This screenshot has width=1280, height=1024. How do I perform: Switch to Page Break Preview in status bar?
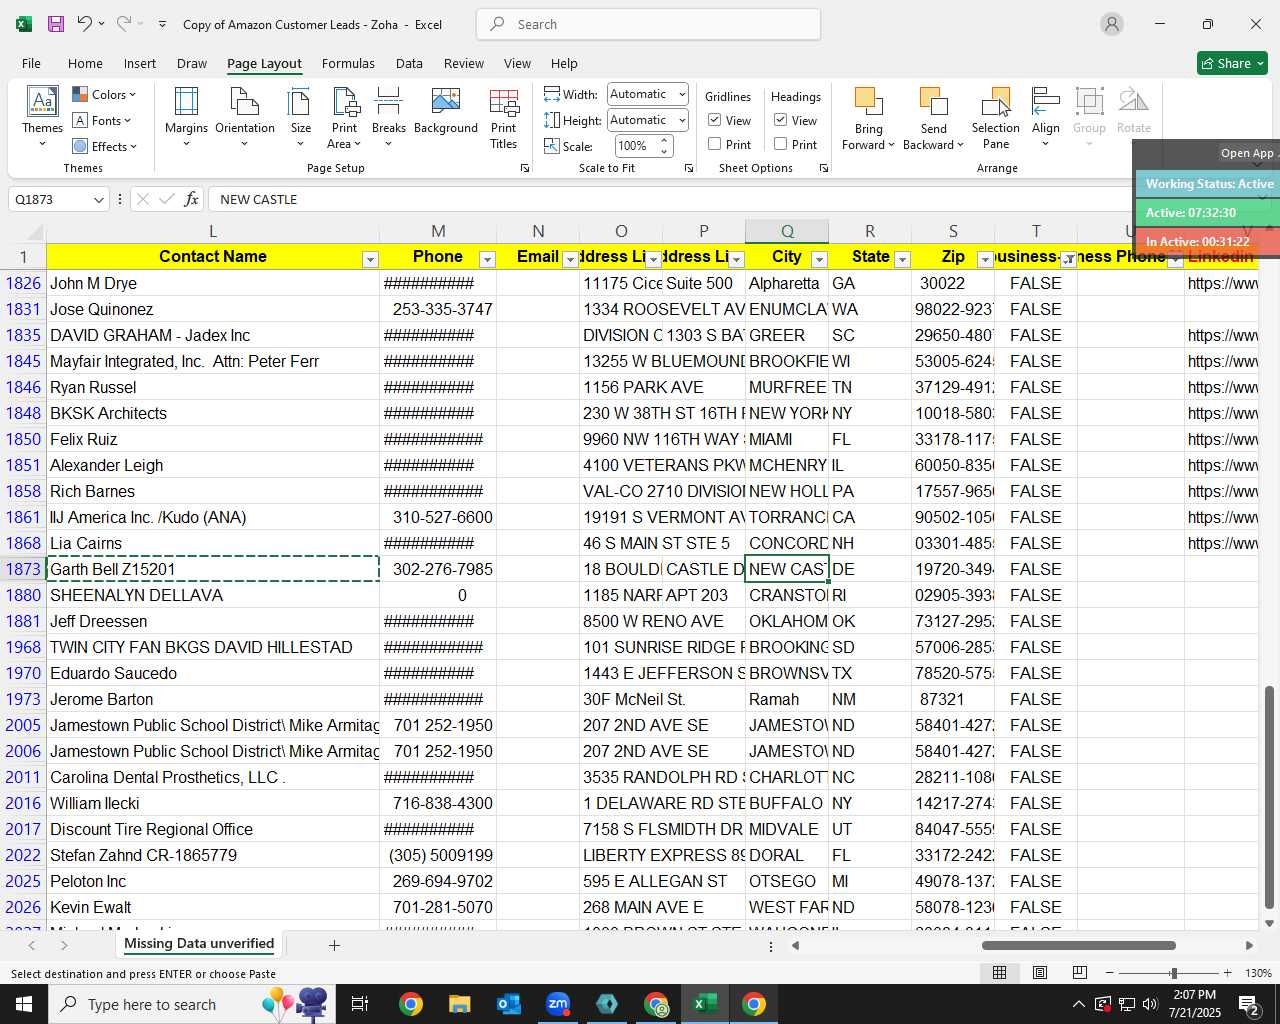tap(1079, 973)
